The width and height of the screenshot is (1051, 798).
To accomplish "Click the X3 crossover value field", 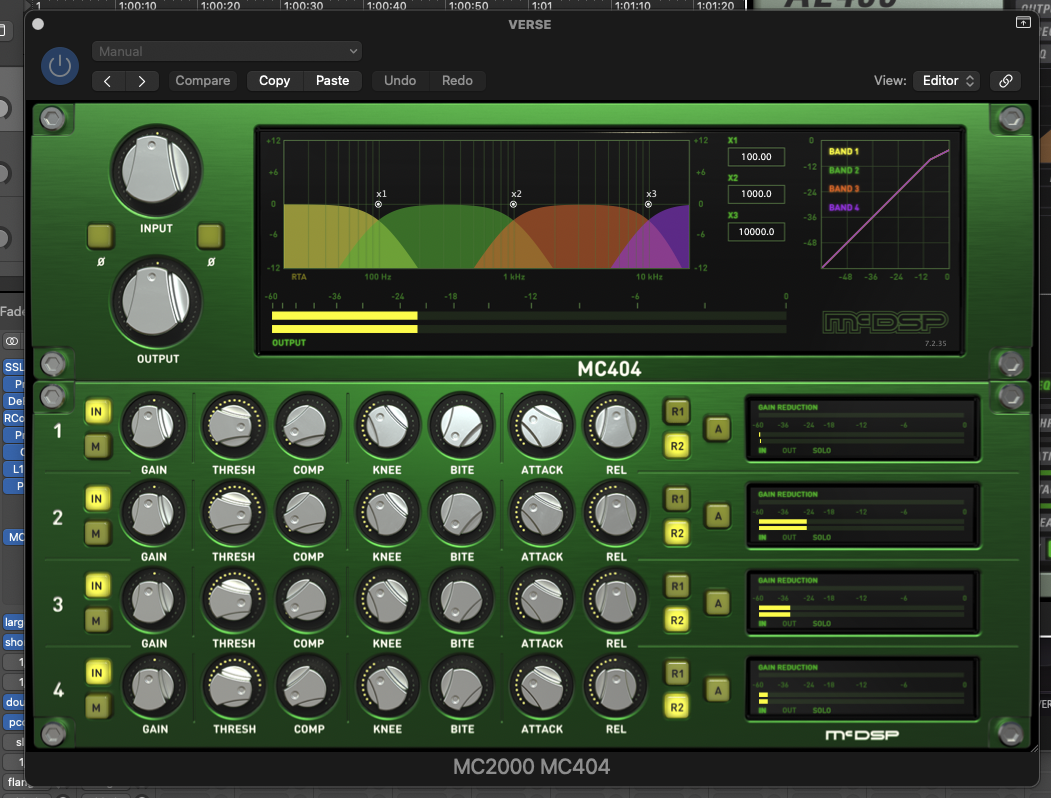I will [756, 232].
